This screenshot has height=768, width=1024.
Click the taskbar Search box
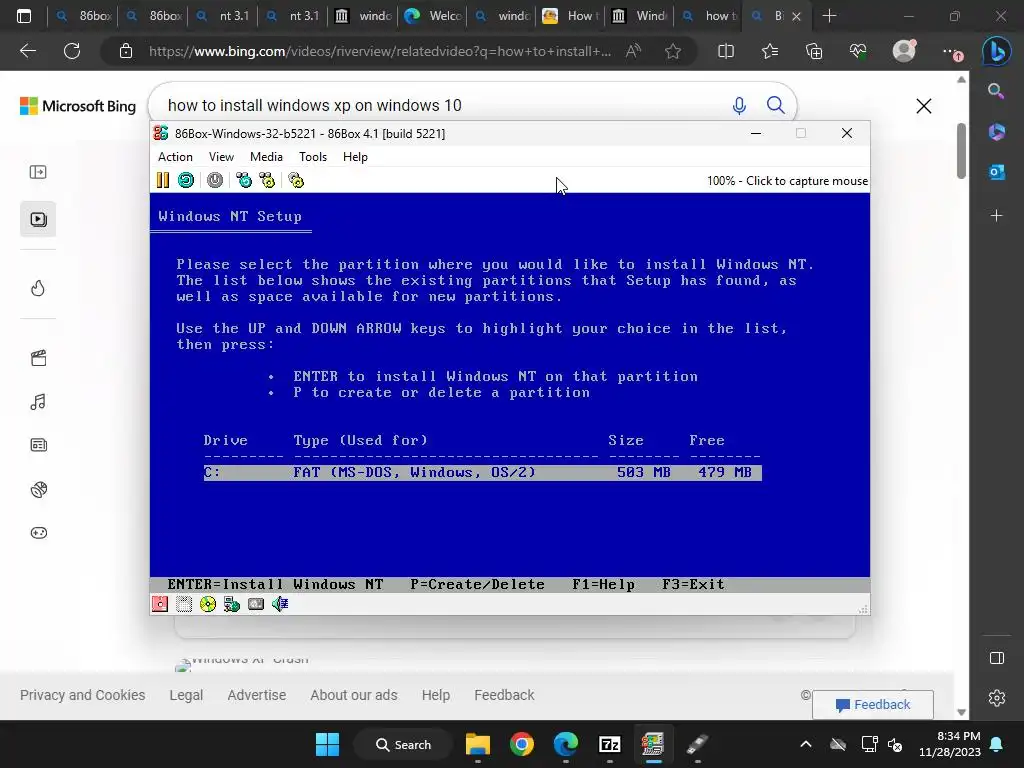pyautogui.click(x=404, y=744)
